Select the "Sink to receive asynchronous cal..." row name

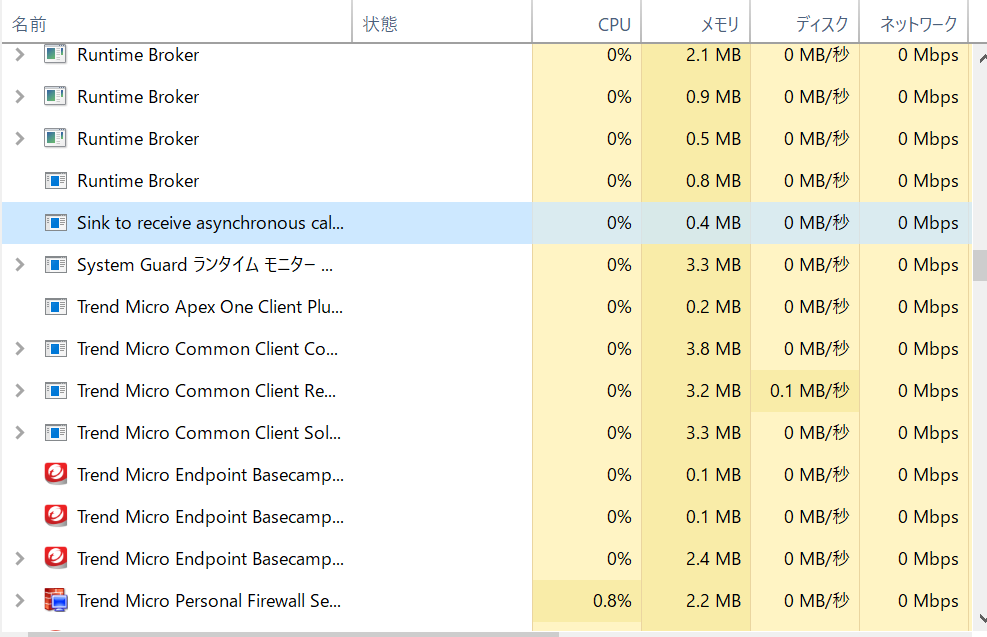pos(210,223)
